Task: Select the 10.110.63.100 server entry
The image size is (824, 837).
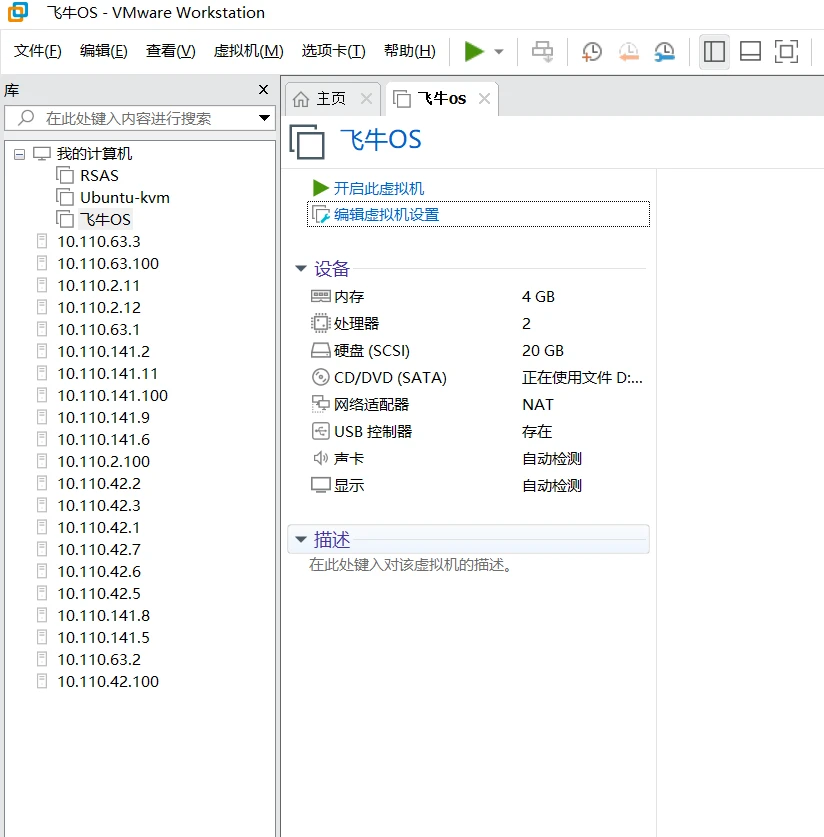Action: (x=108, y=264)
